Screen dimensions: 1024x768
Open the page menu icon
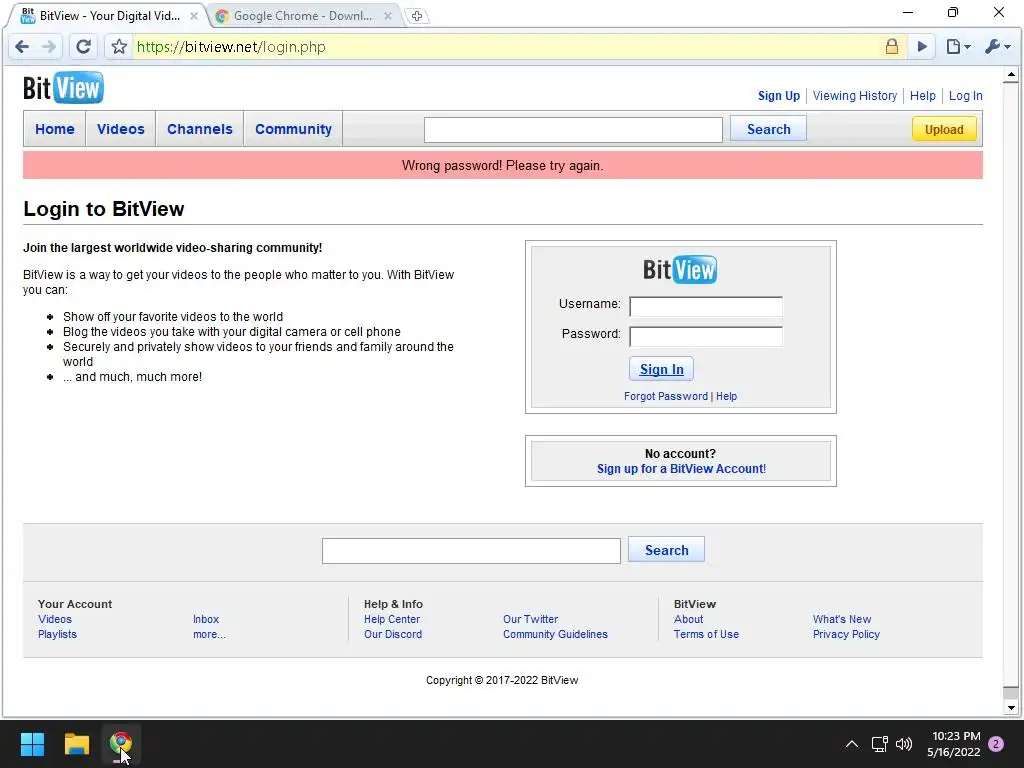coord(958,46)
